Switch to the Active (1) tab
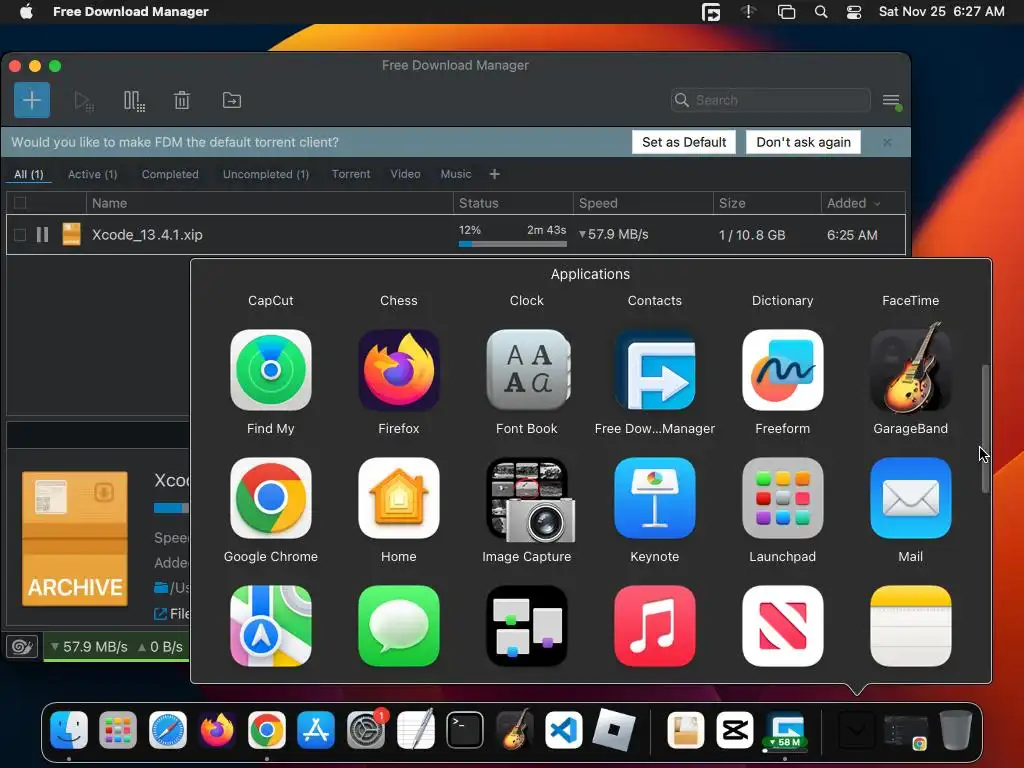The height and width of the screenshot is (768, 1024). click(93, 174)
